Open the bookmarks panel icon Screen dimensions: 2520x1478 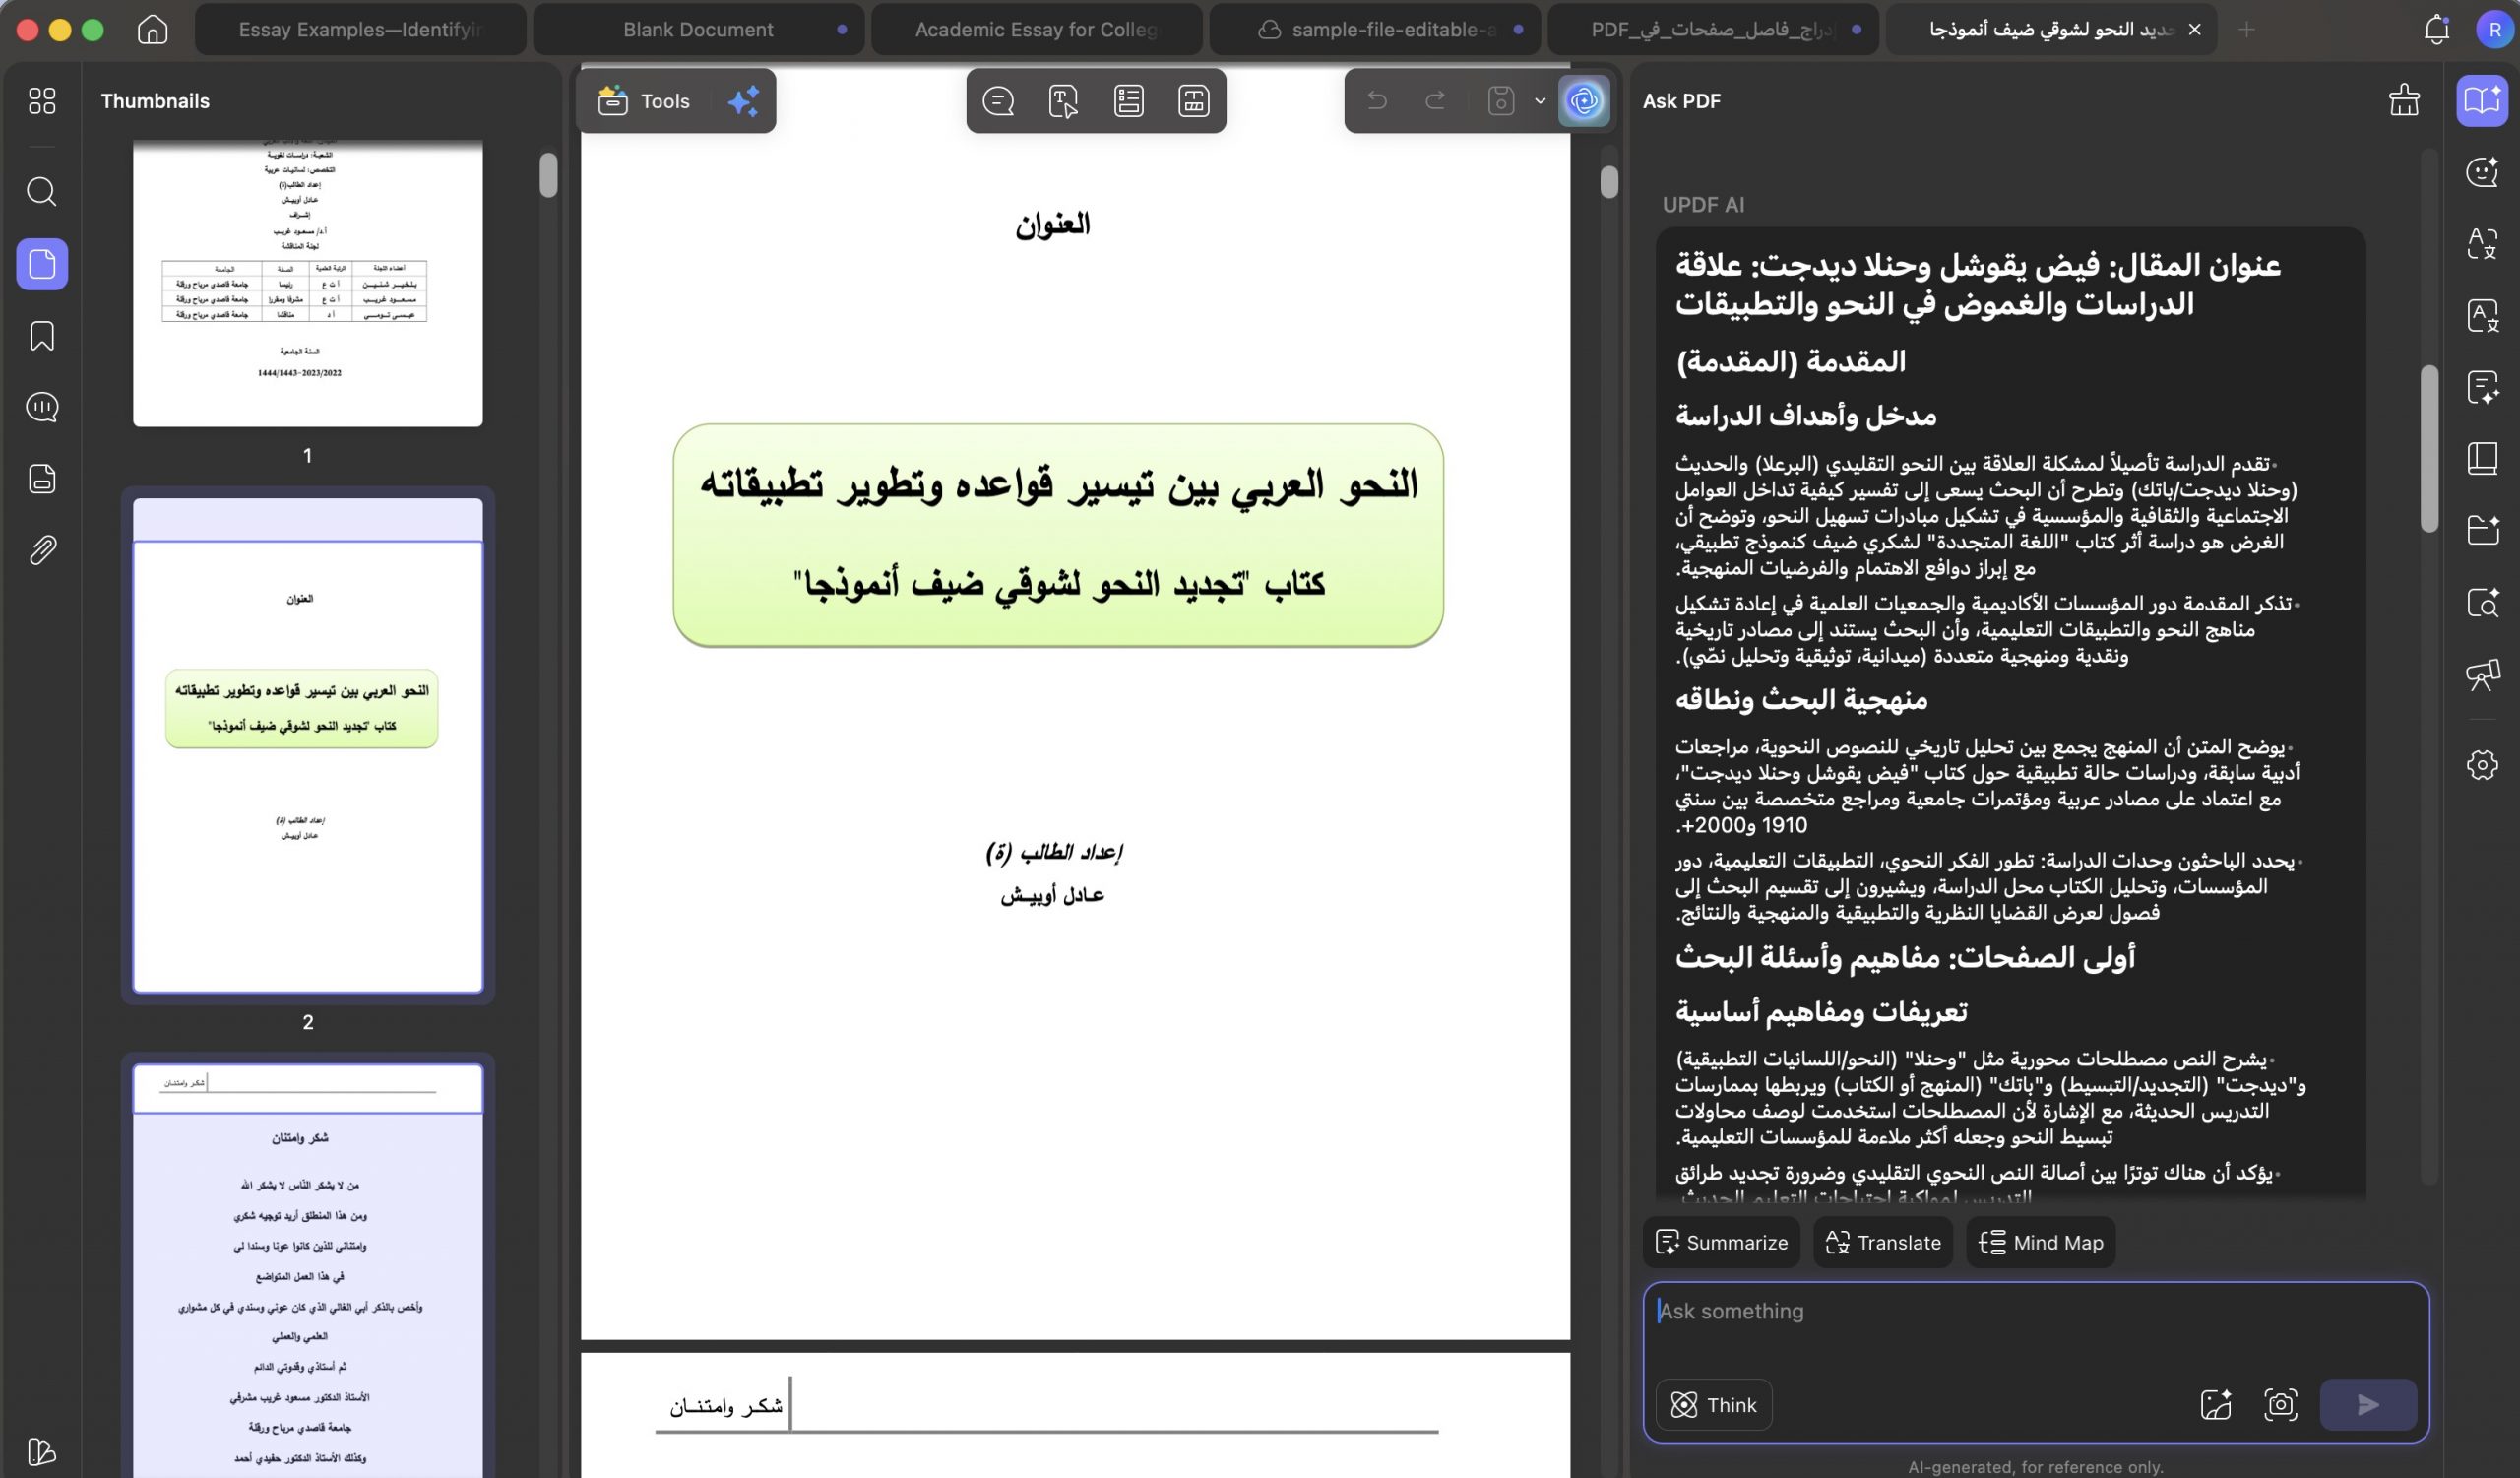(x=42, y=336)
